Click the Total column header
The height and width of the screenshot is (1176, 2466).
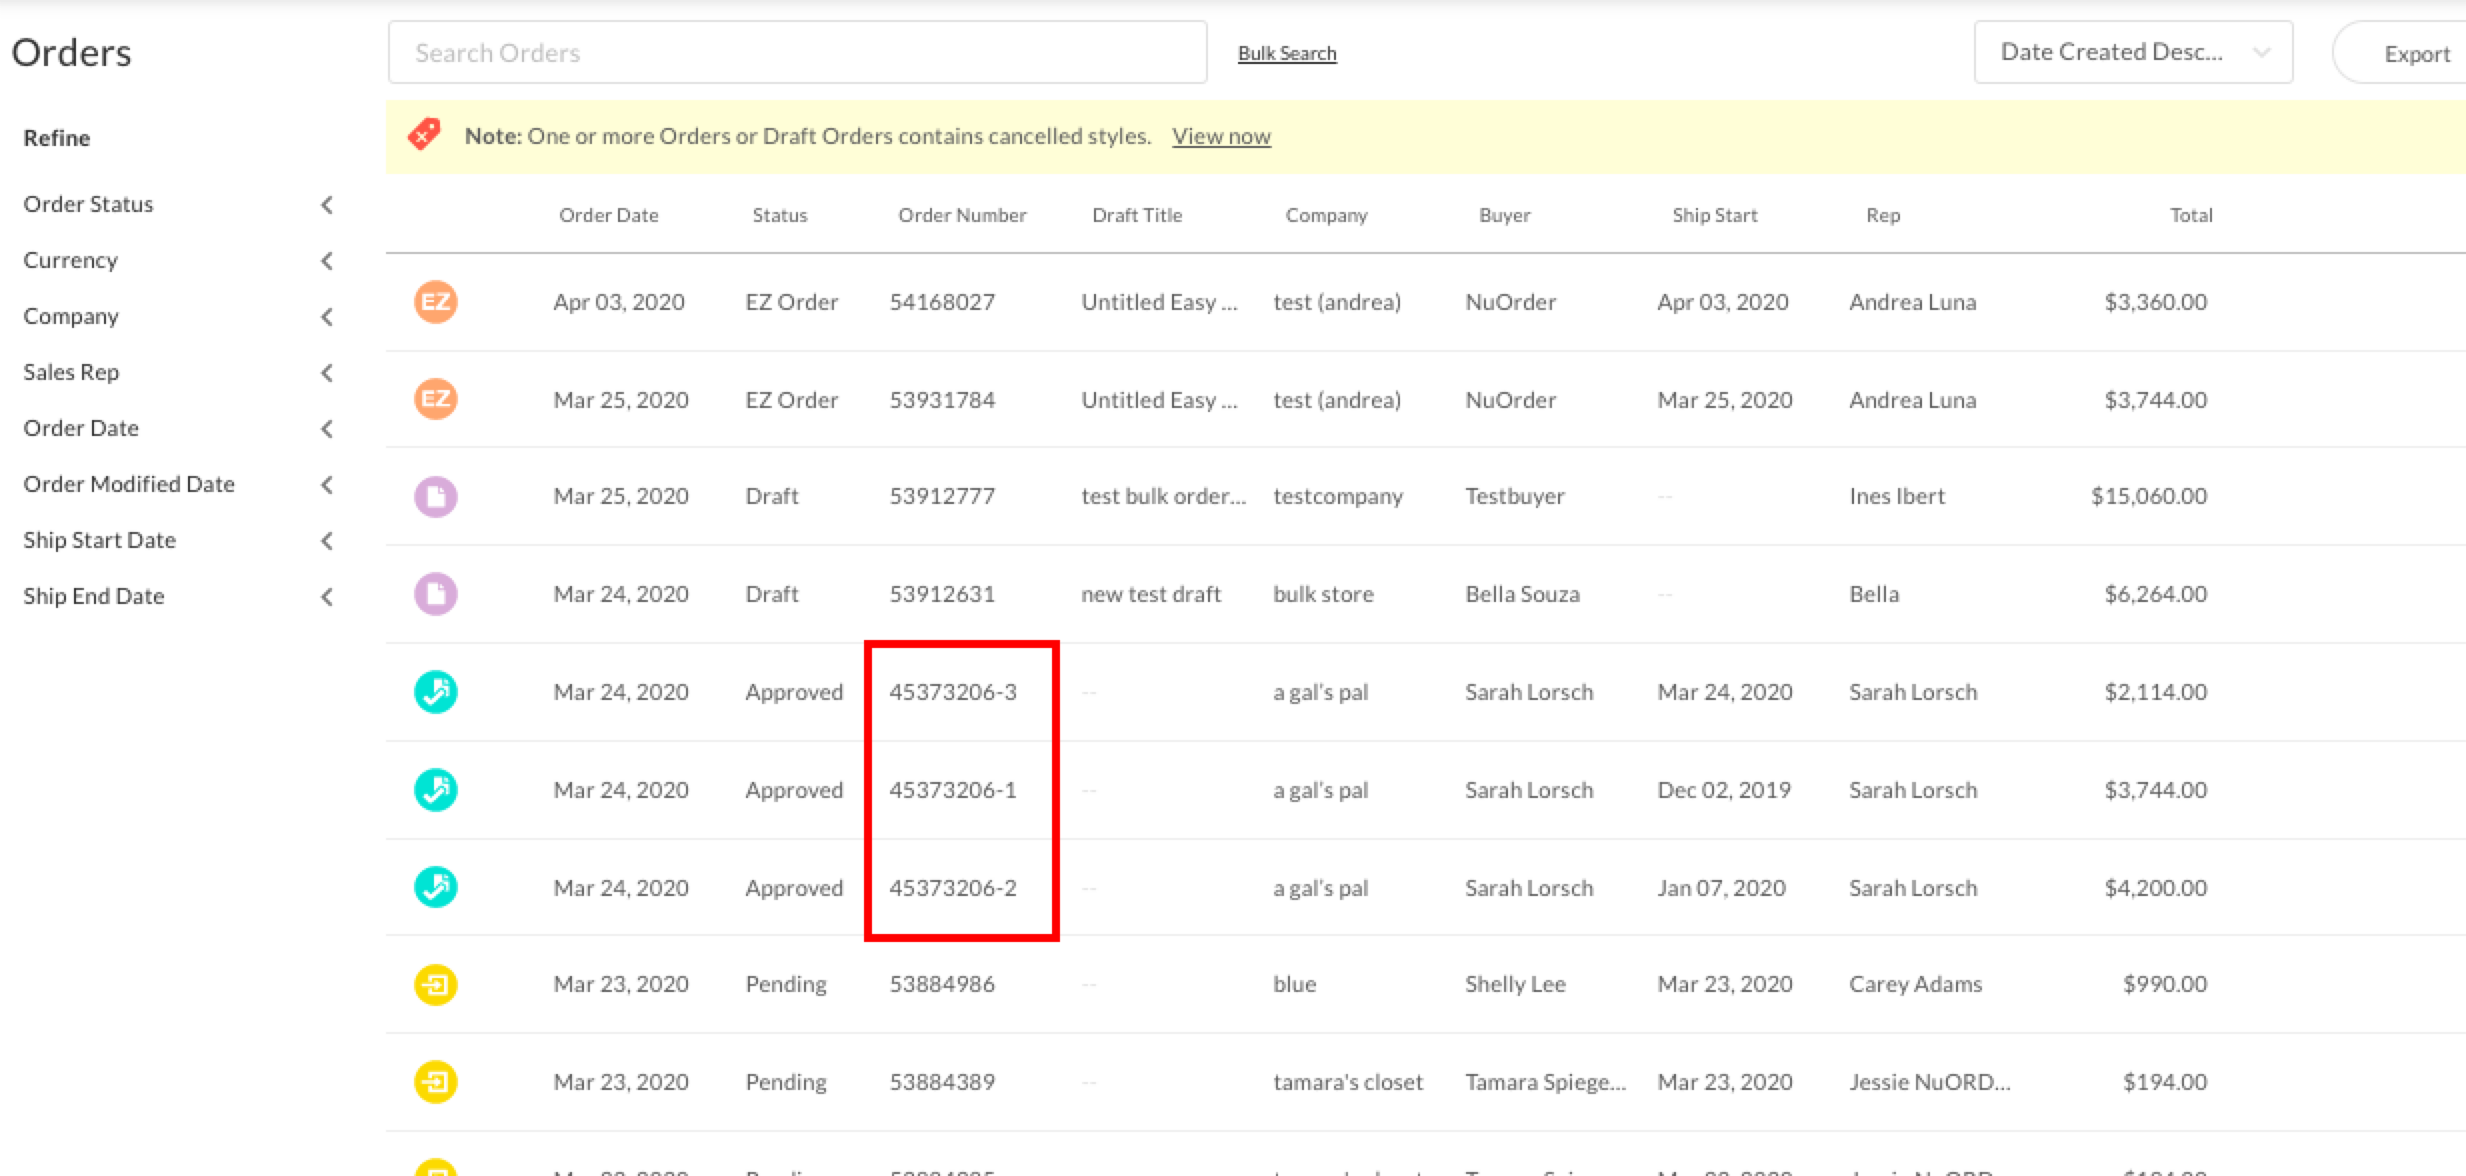[x=2191, y=215]
